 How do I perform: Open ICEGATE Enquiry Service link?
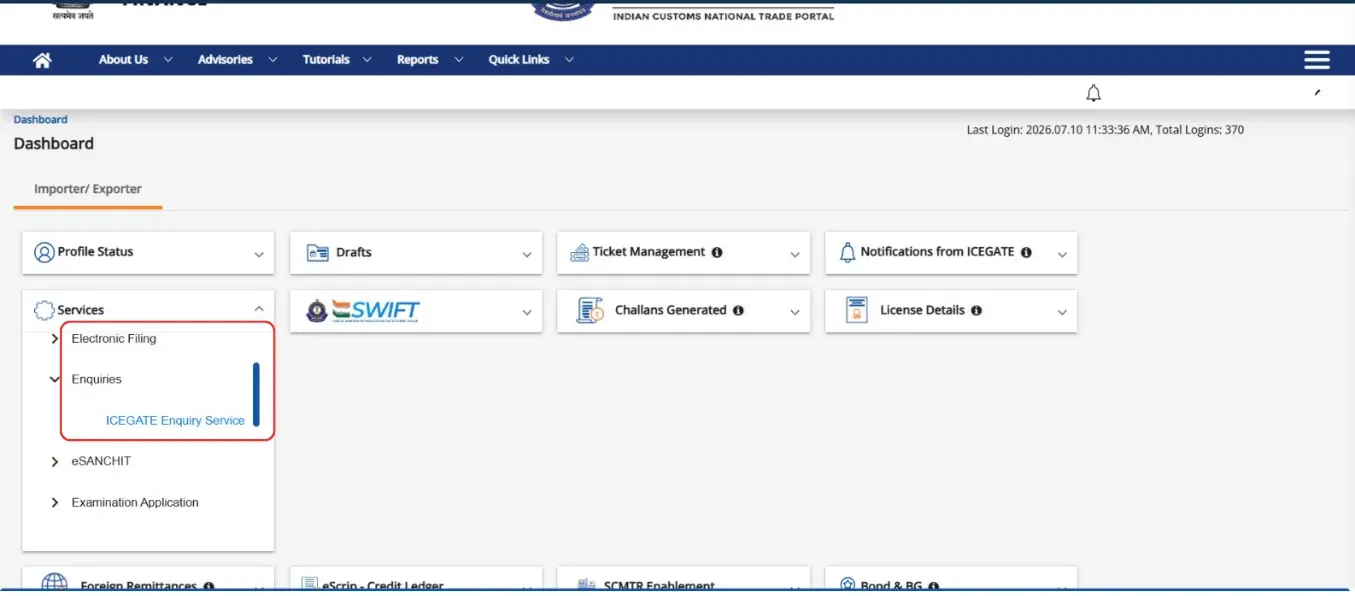coord(175,421)
